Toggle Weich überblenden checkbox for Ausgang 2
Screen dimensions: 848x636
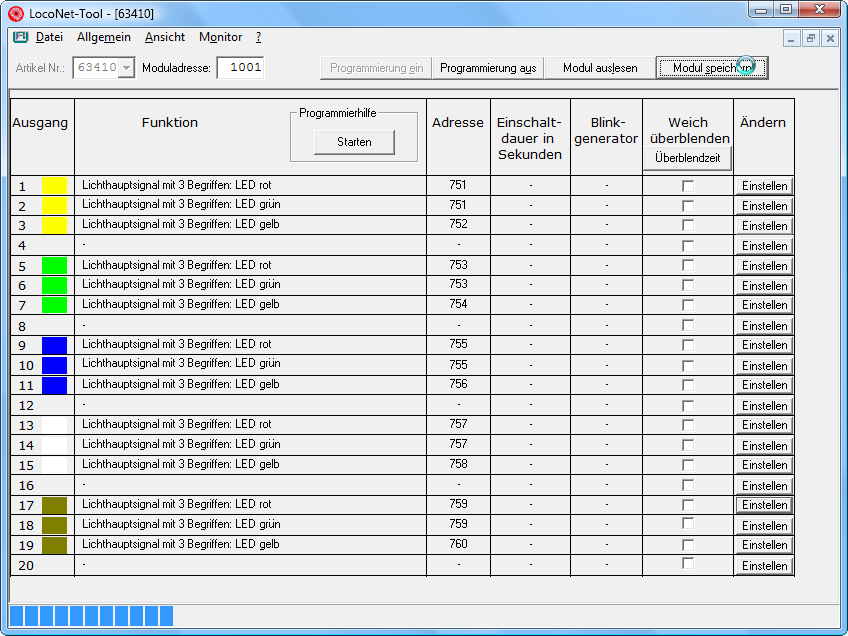688,206
